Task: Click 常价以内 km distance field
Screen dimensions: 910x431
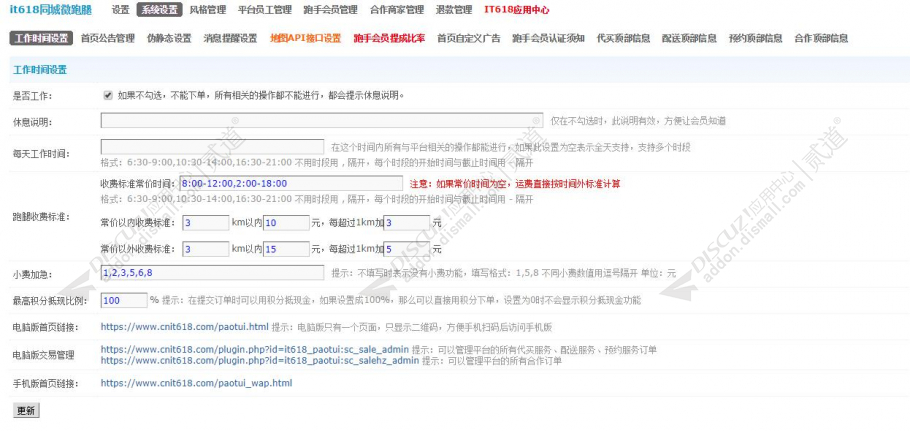Action: coord(206,223)
